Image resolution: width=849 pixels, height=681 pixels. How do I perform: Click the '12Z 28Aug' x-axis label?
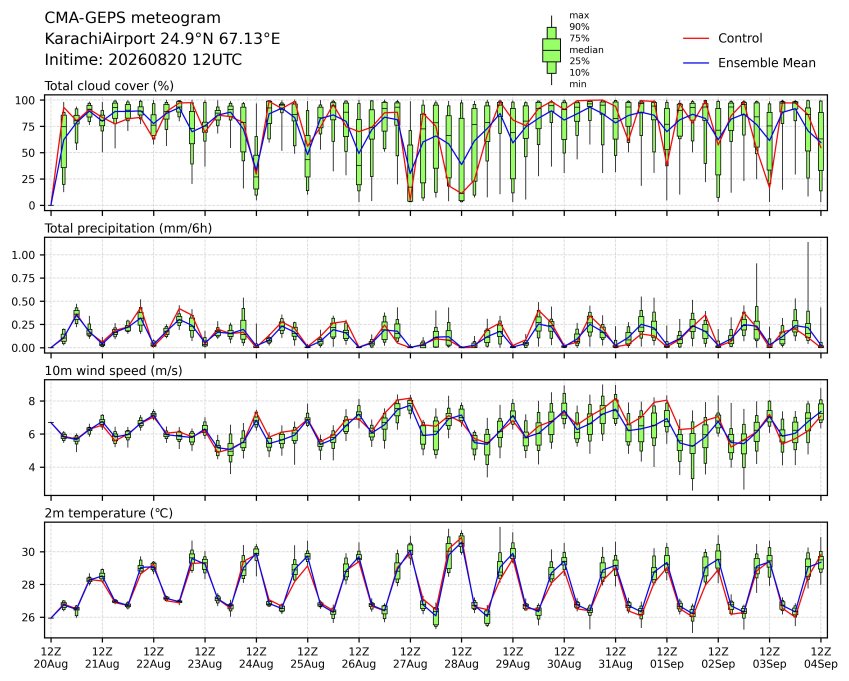[x=461, y=658]
